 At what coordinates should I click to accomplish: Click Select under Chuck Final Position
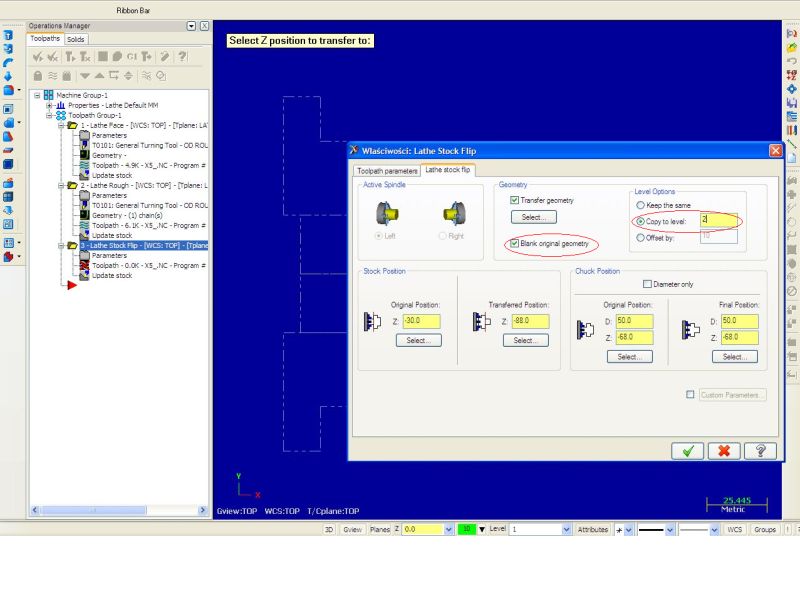[x=735, y=357]
